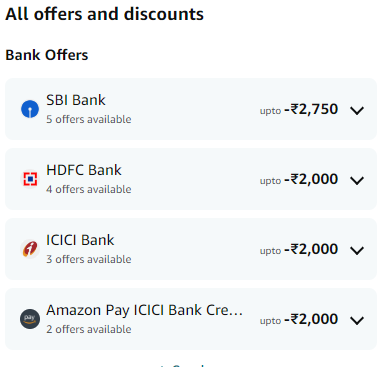Select the SBI Bank title text

[x=76, y=100]
